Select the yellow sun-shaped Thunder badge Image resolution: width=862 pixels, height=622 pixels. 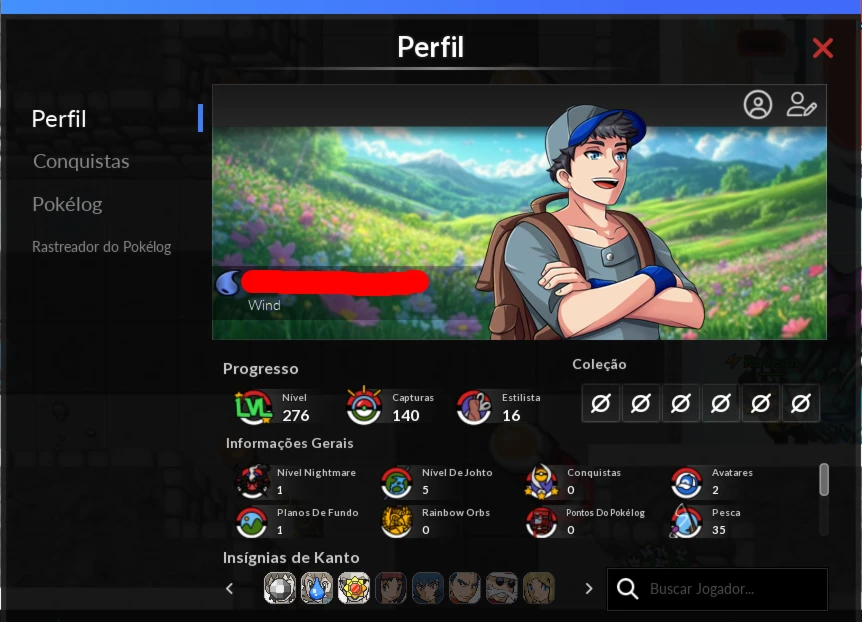click(353, 588)
